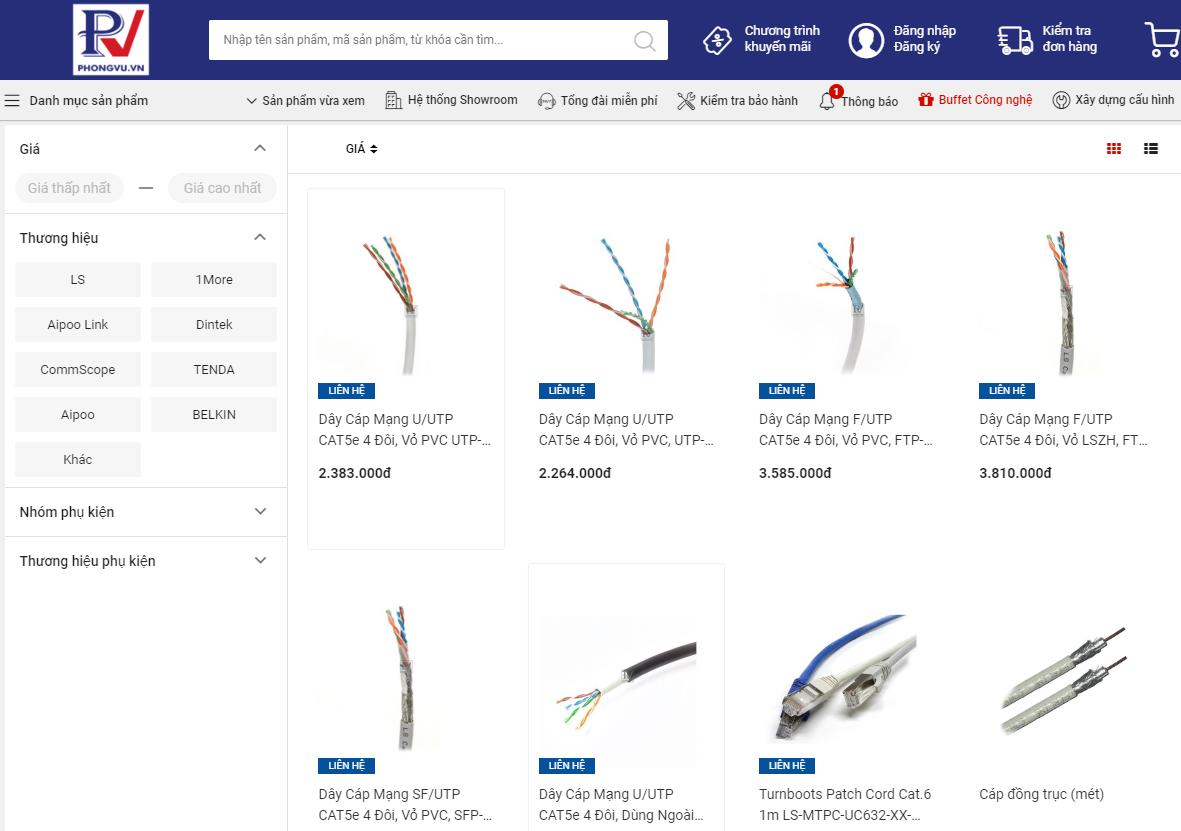The width and height of the screenshot is (1181, 831).
Task: Switch to list view layout
Action: pos(1151,148)
